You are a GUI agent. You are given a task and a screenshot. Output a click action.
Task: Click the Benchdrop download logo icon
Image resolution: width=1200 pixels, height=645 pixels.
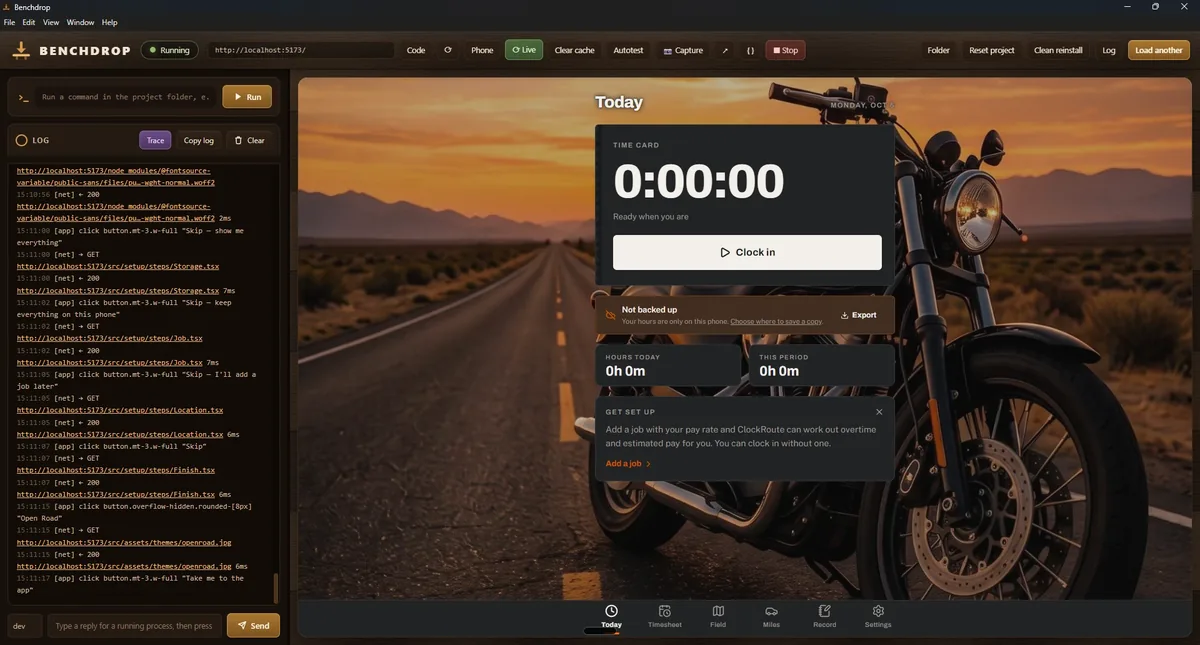pyautogui.click(x=21, y=50)
